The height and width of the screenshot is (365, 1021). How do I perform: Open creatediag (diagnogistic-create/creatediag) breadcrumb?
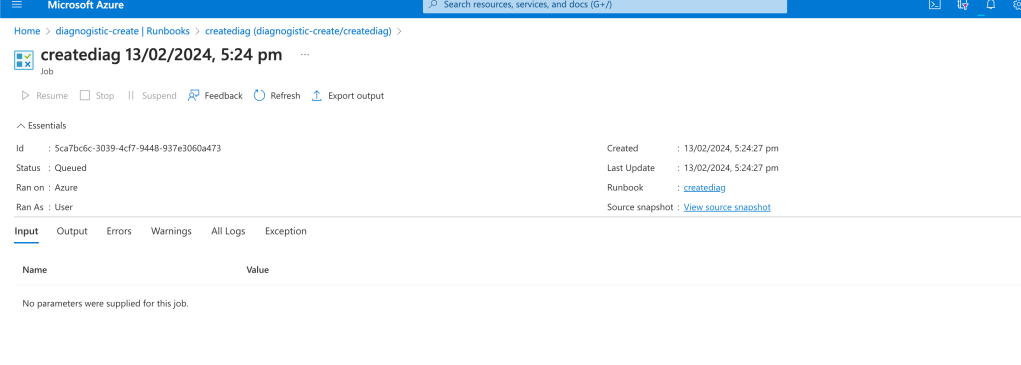[x=298, y=31]
